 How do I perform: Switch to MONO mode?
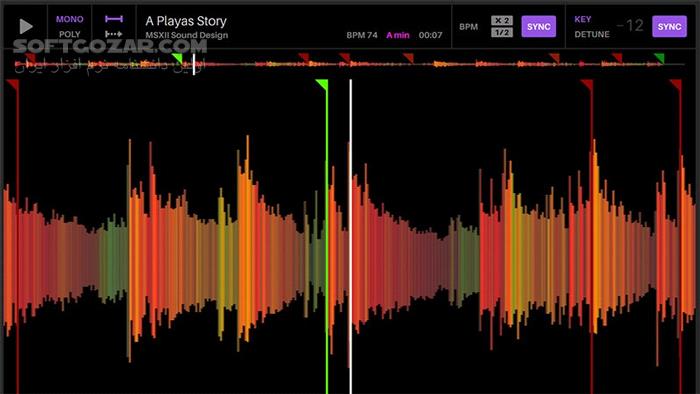coord(70,19)
